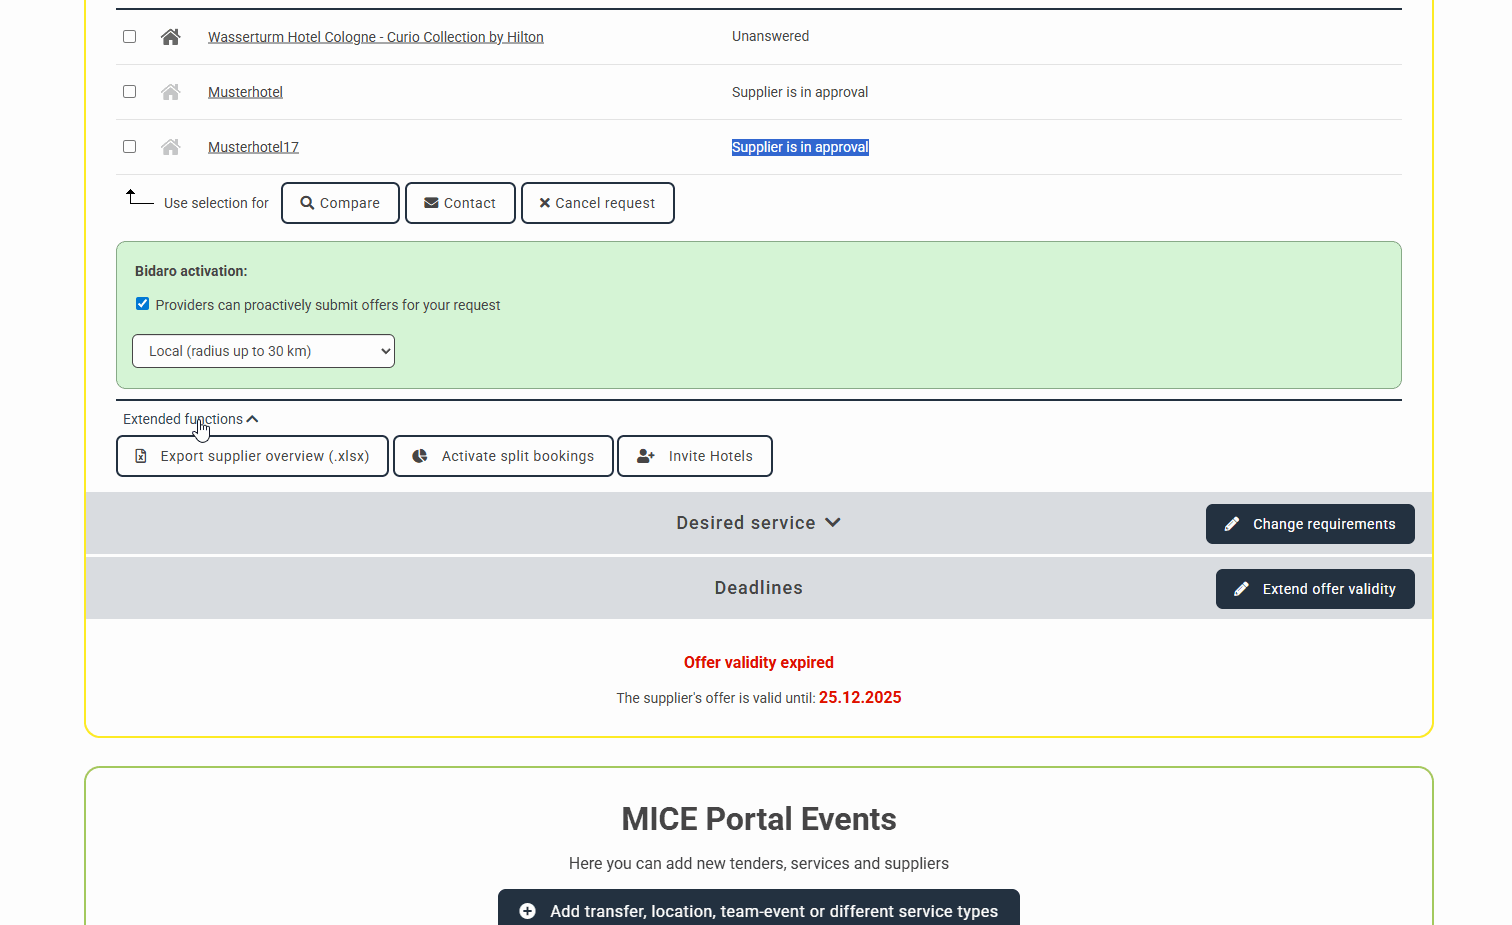Expand the Desired service section
The image size is (1512, 925).
(757, 522)
